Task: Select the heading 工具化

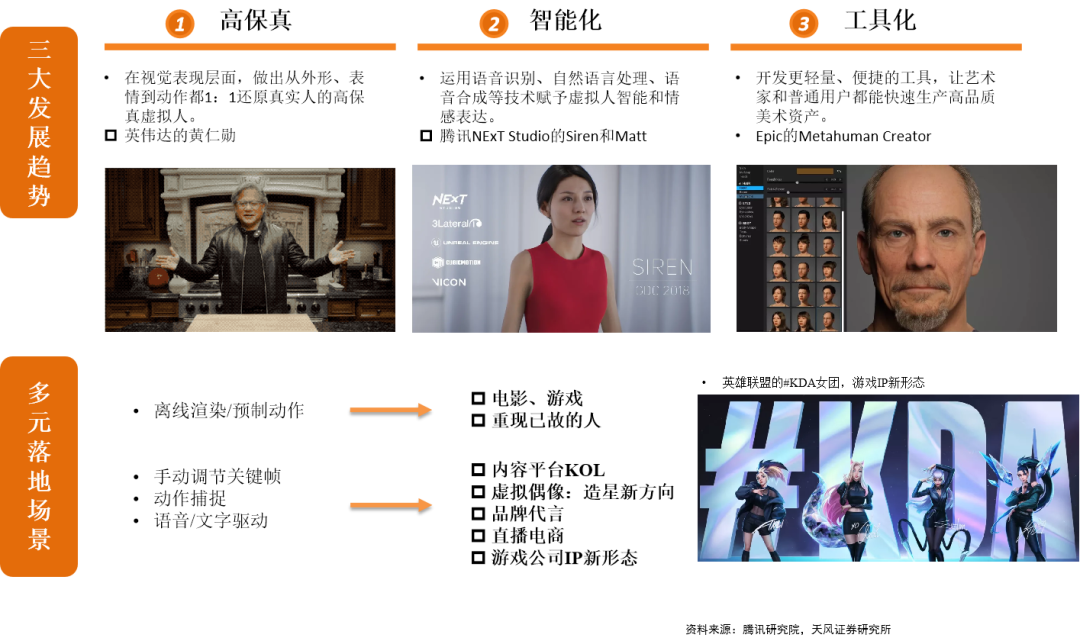Action: (880, 20)
